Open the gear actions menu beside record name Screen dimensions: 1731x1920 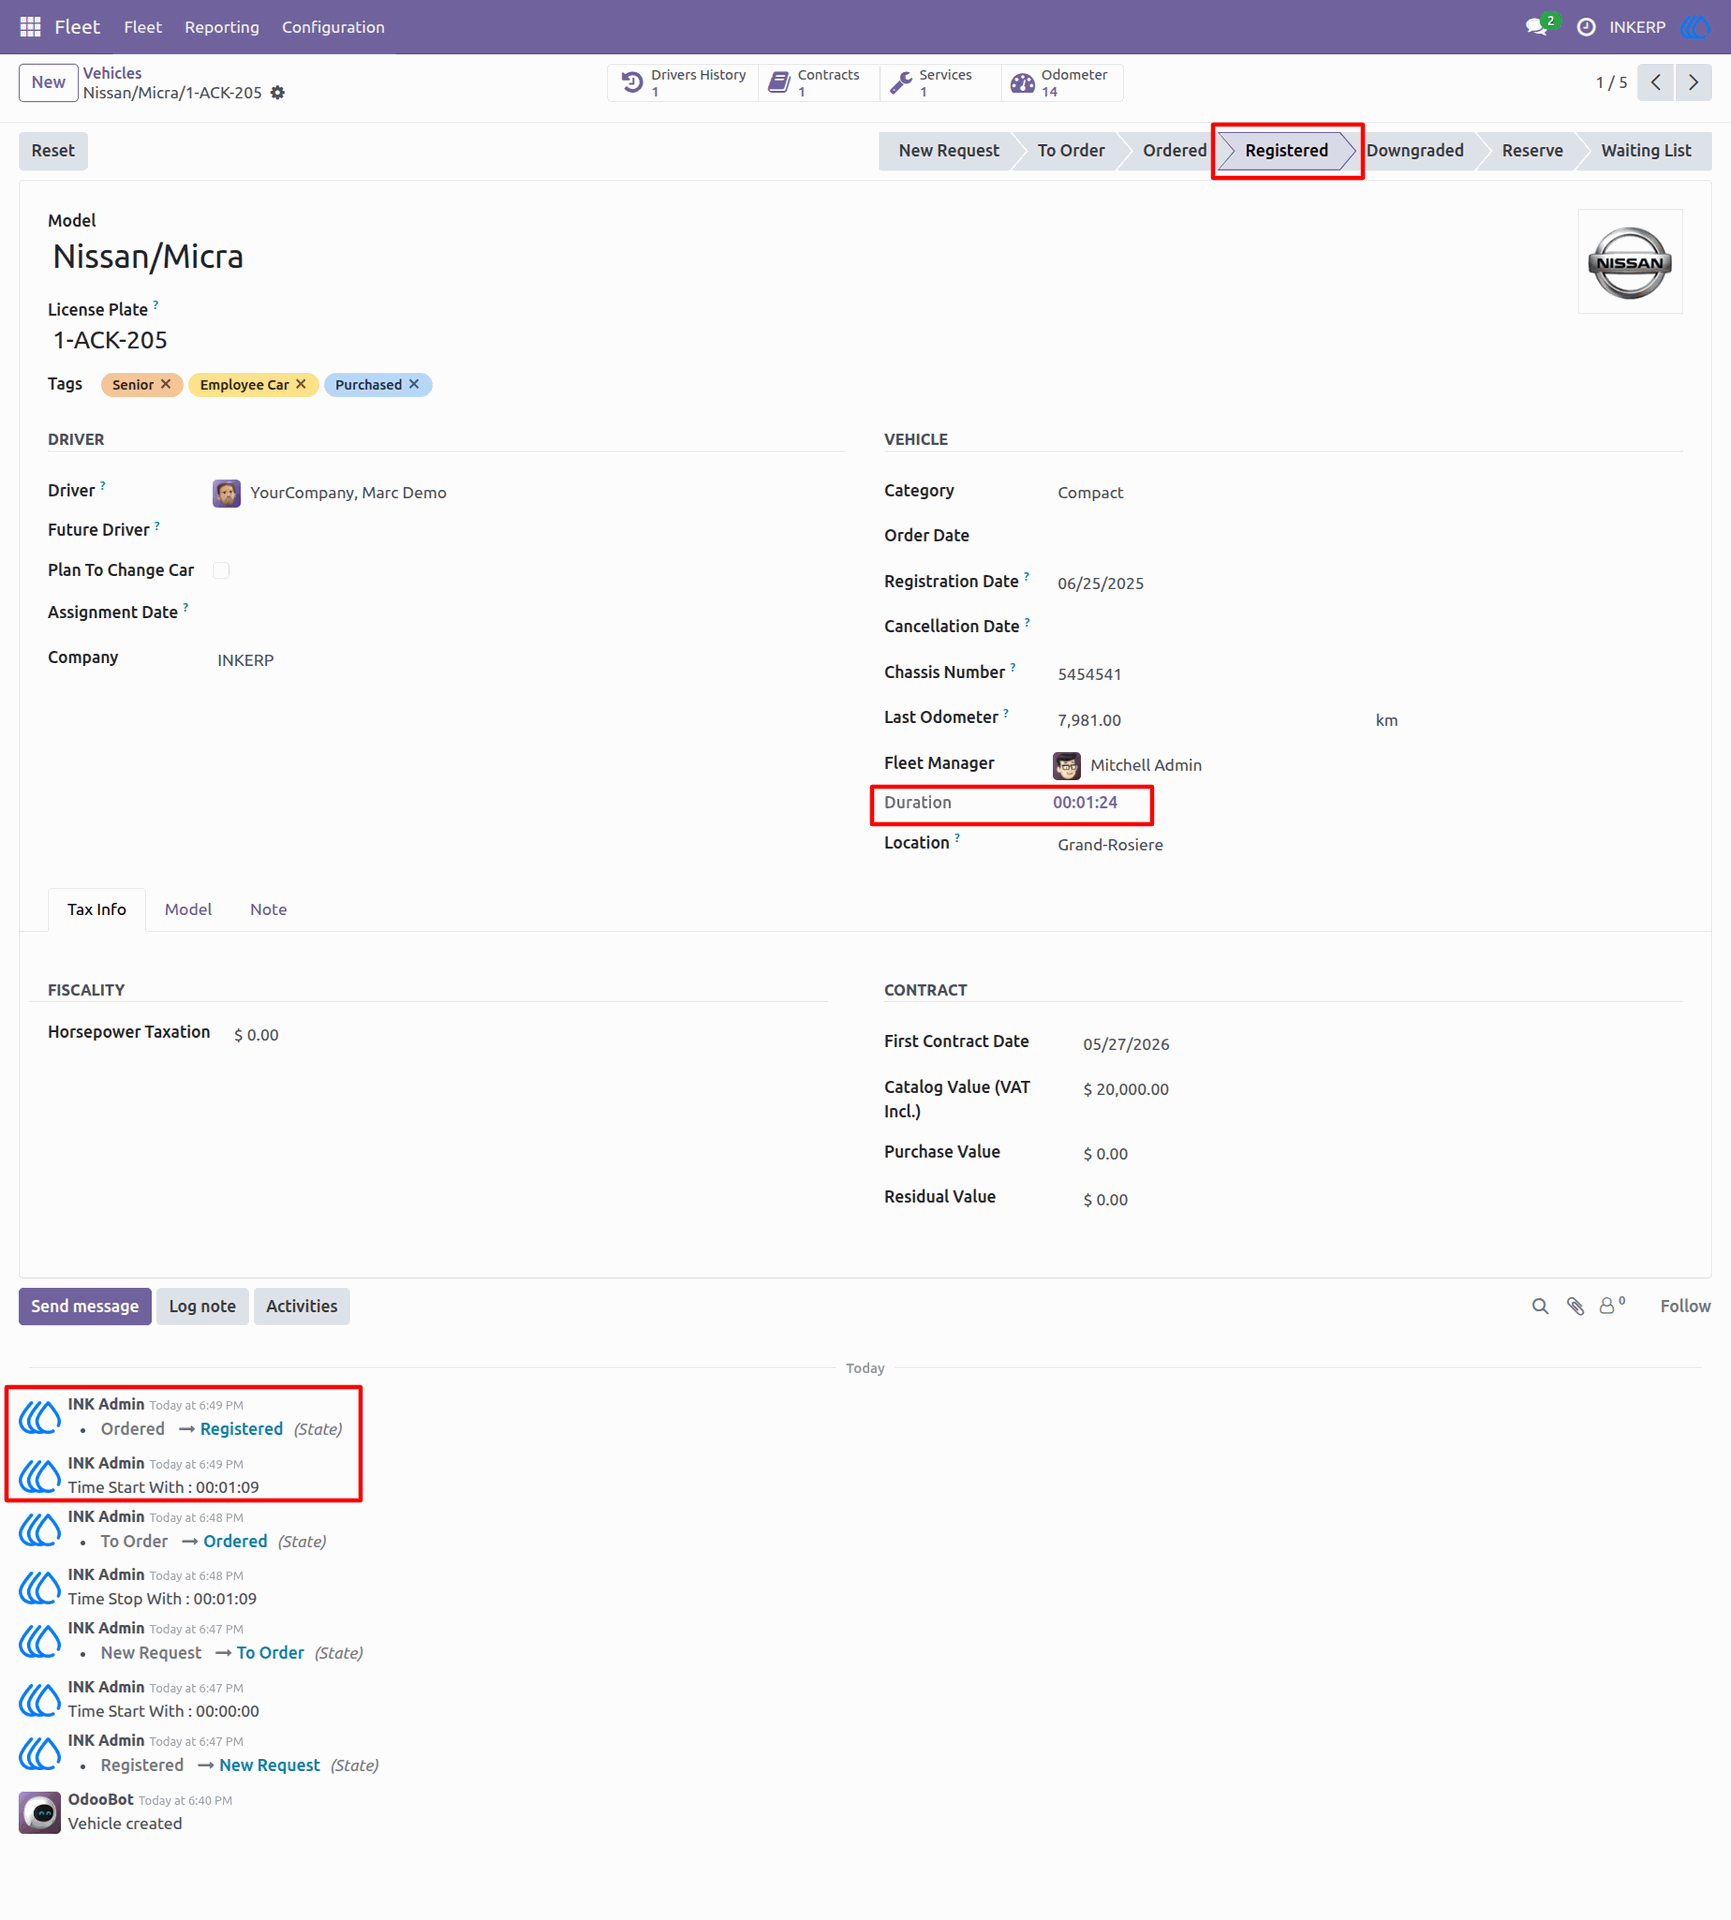pyautogui.click(x=278, y=93)
